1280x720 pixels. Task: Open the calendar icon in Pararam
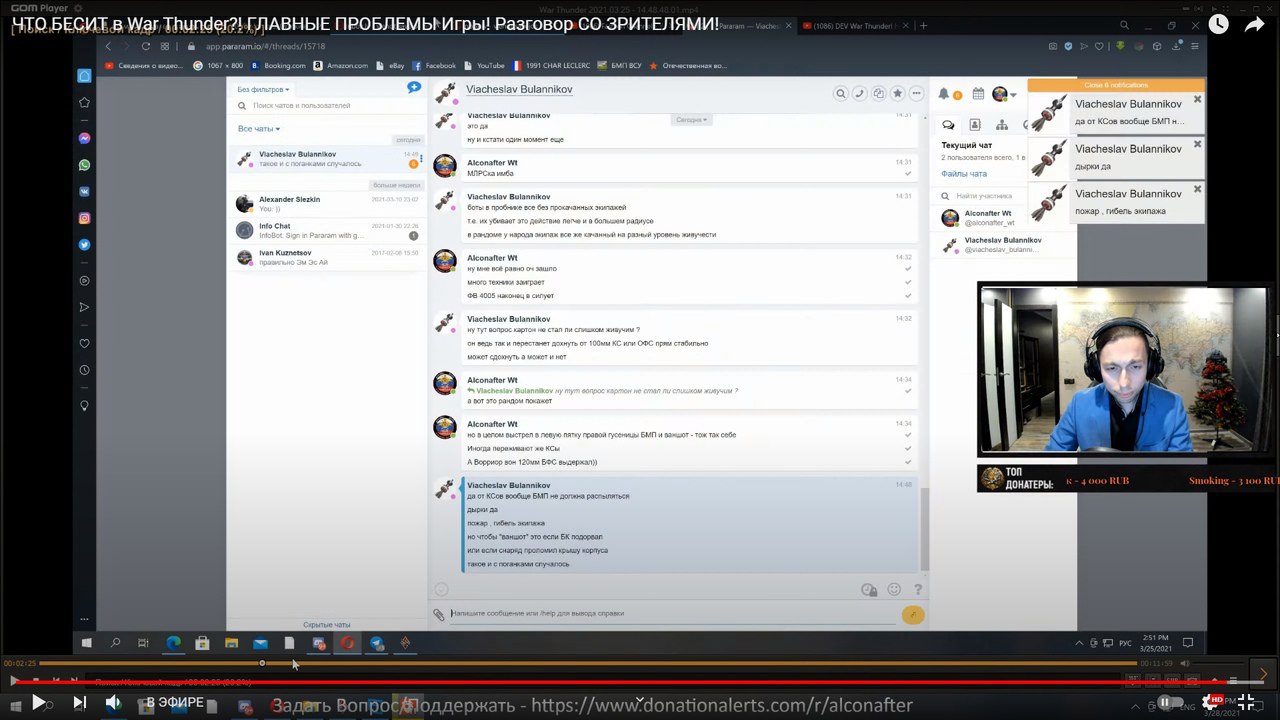978,94
